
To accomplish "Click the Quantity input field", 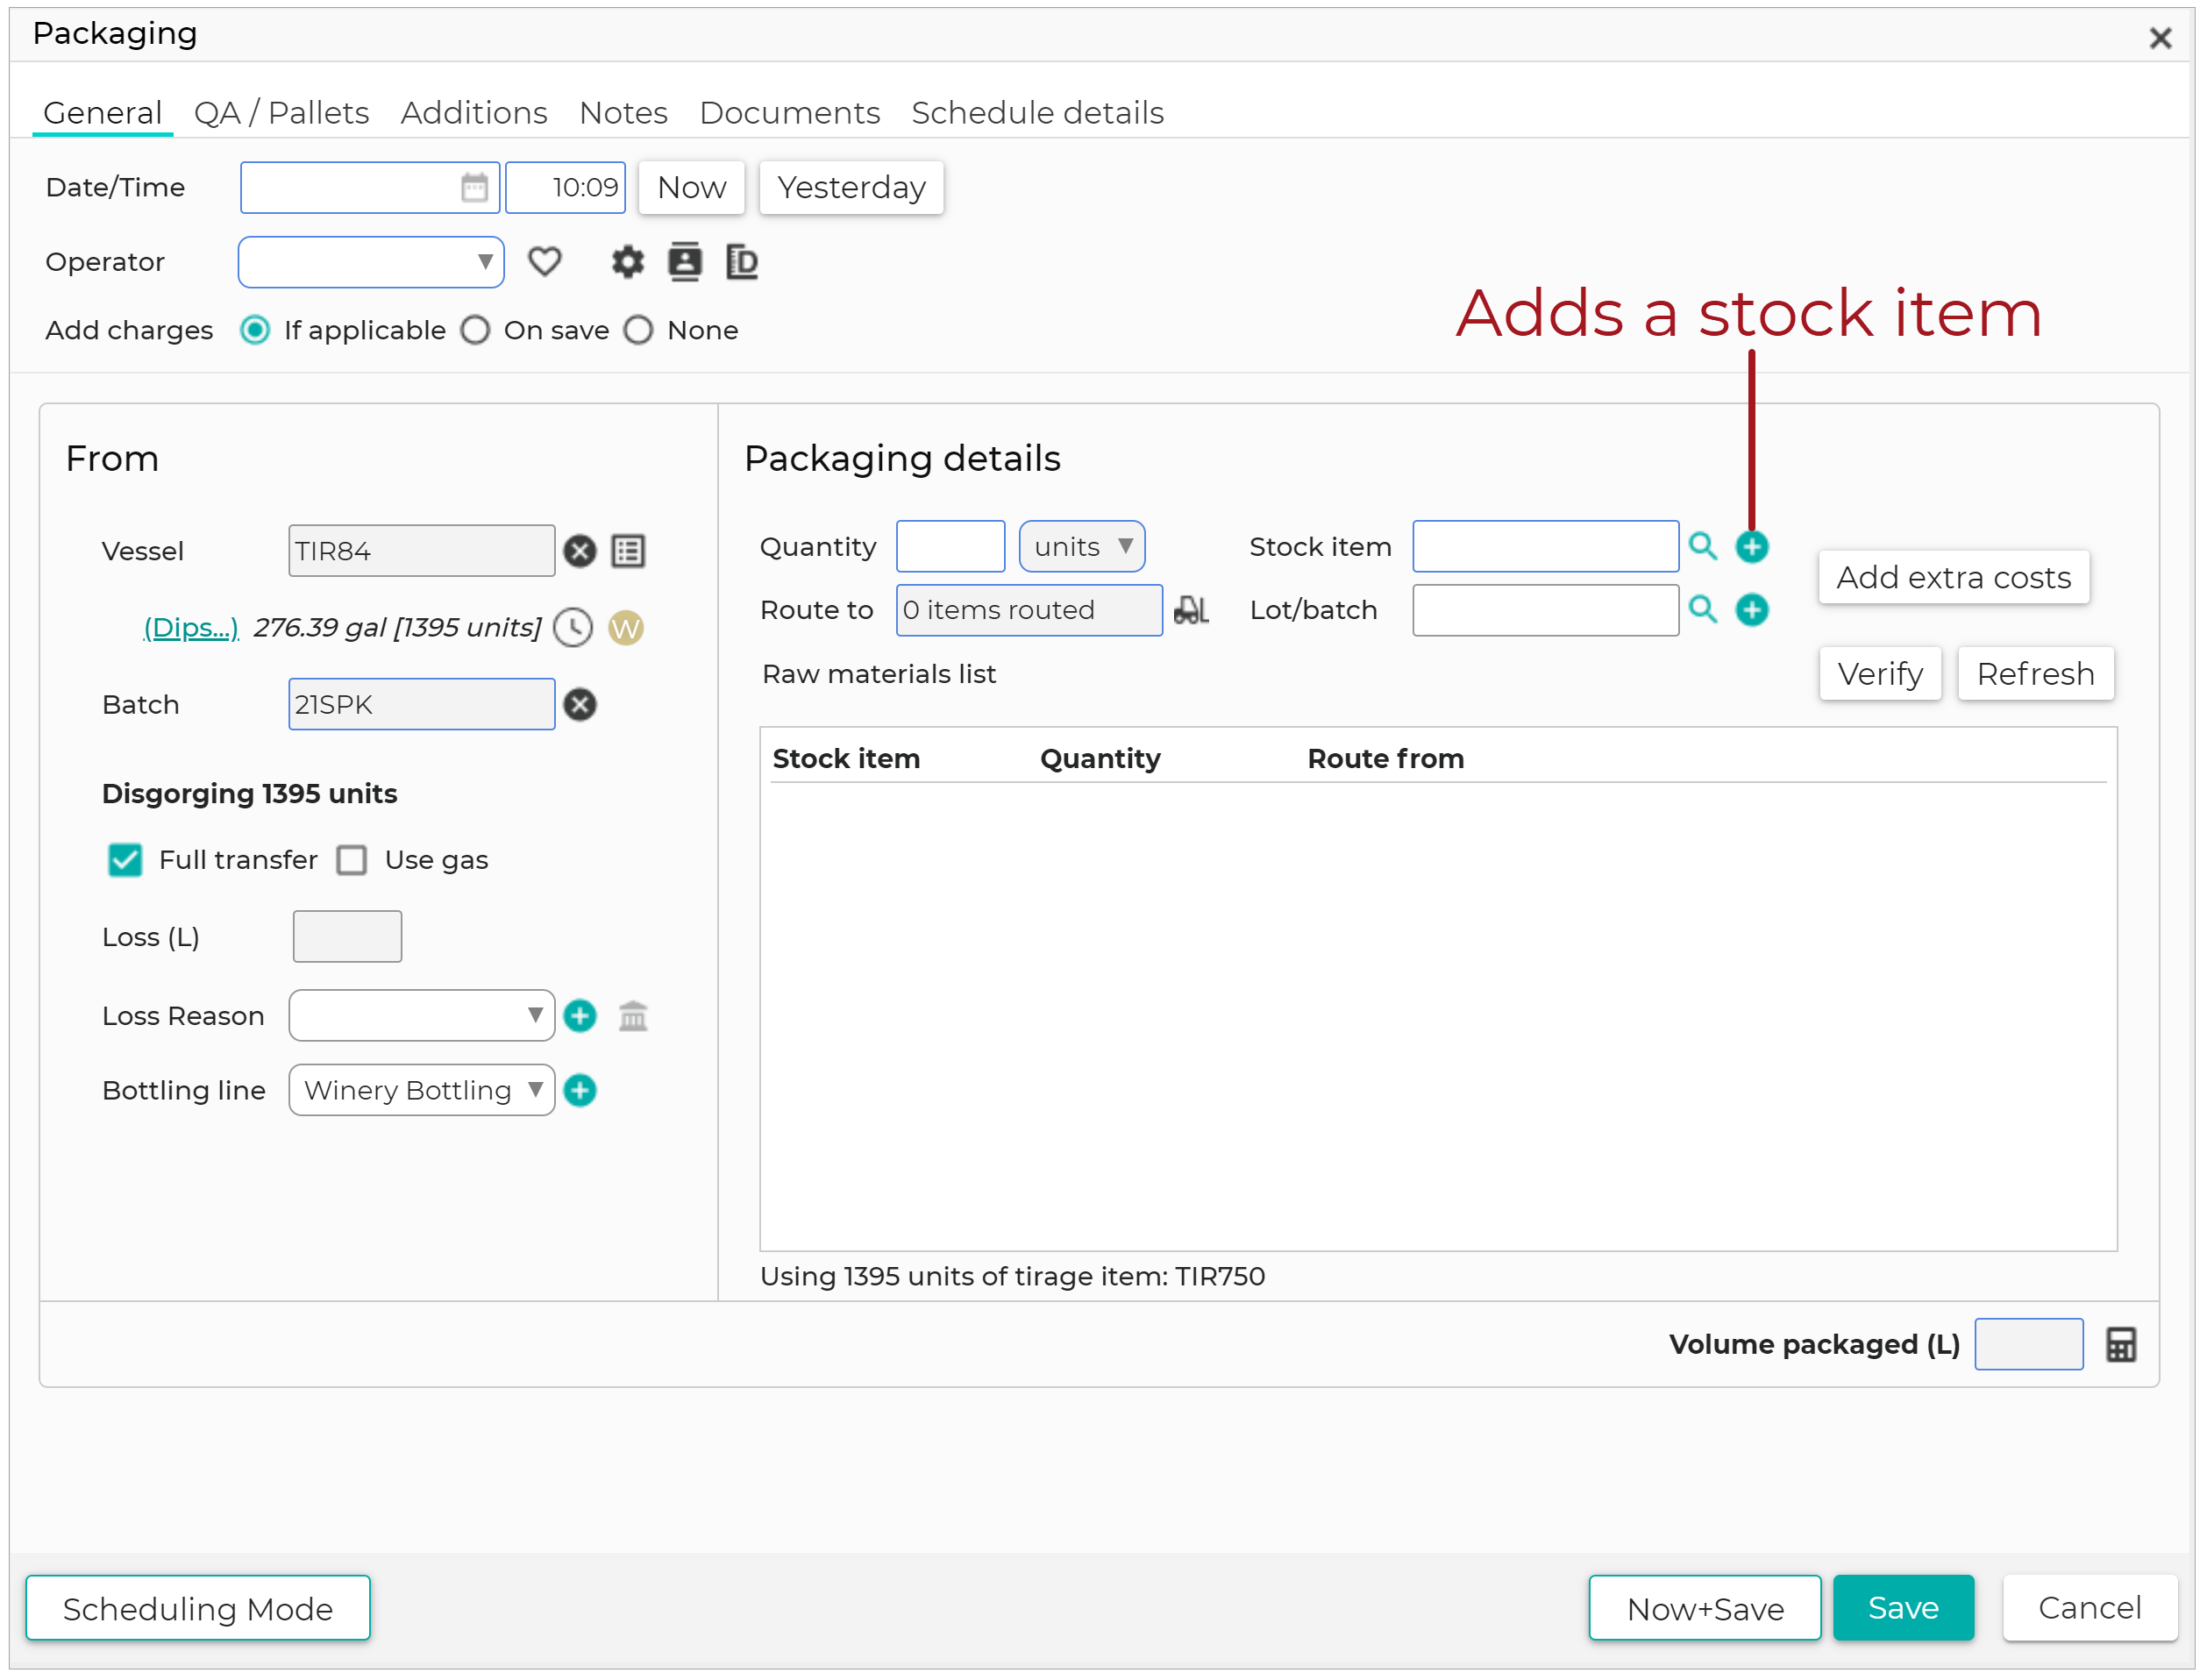I will (x=951, y=547).
